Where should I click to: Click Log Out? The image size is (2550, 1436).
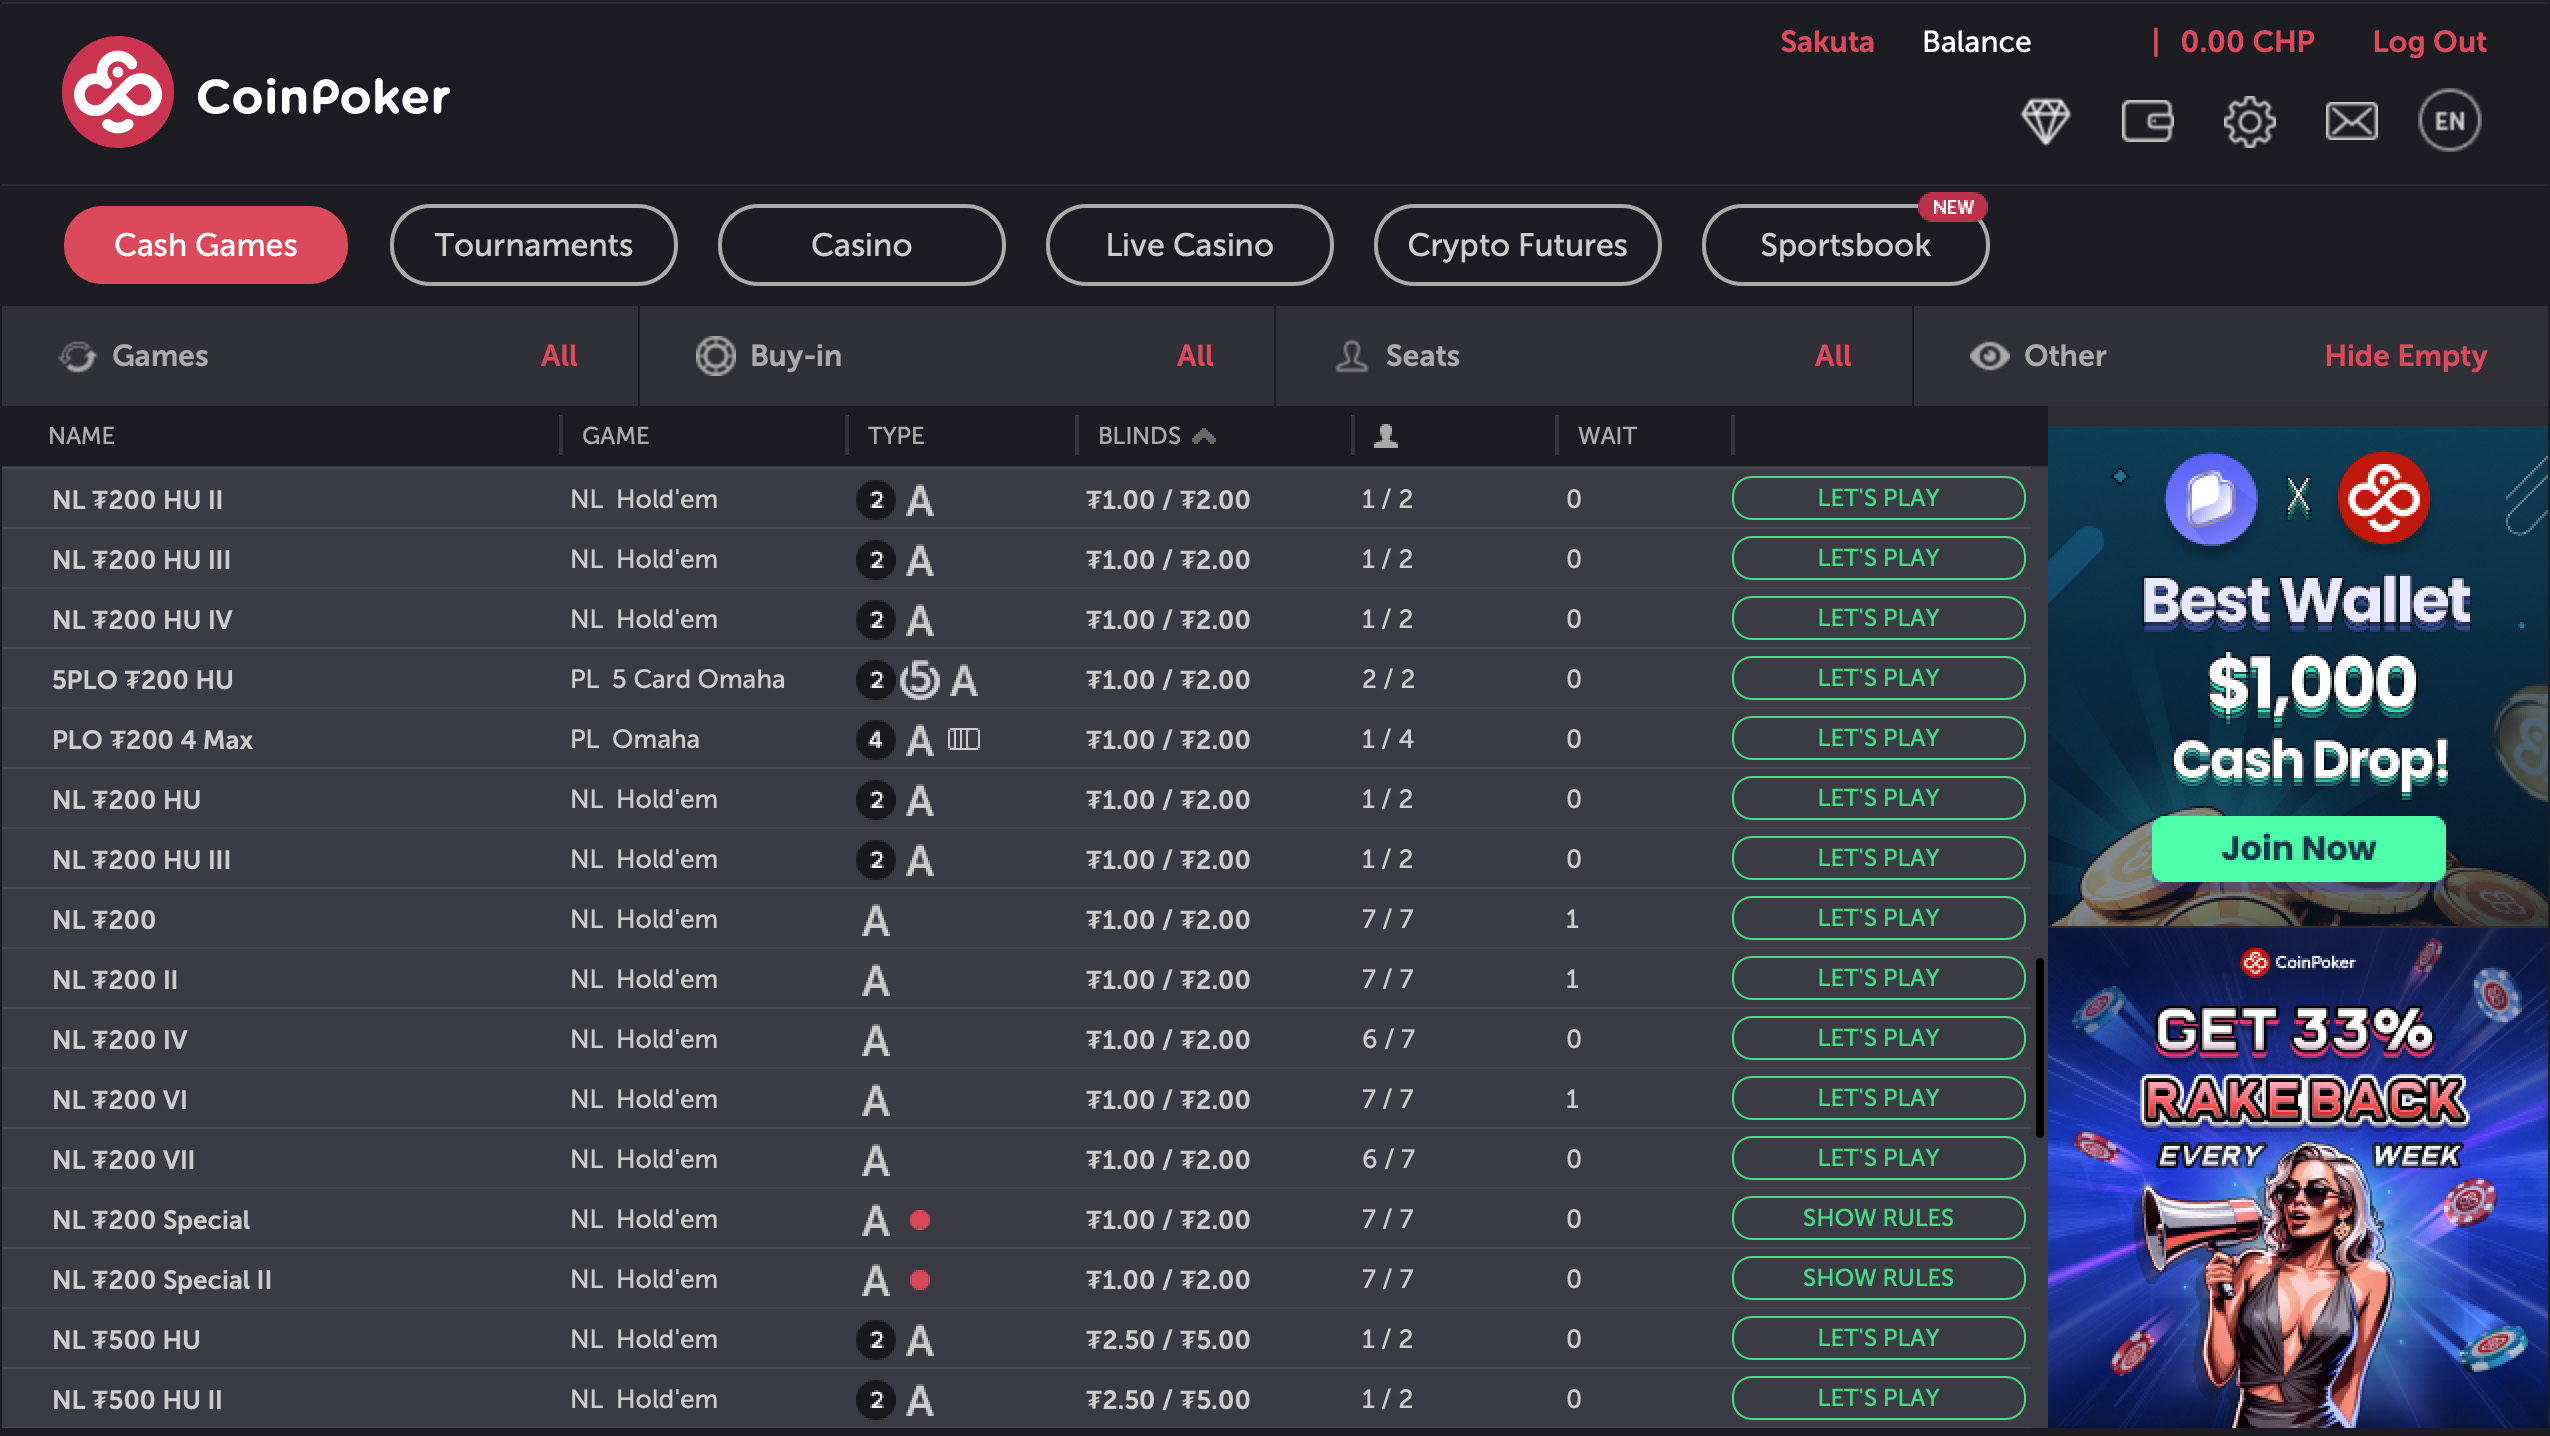pyautogui.click(x=2428, y=42)
